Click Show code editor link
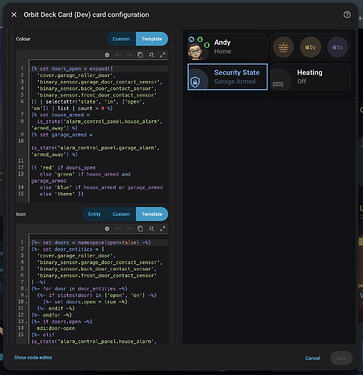The width and height of the screenshot is (363, 375). tap(33, 357)
